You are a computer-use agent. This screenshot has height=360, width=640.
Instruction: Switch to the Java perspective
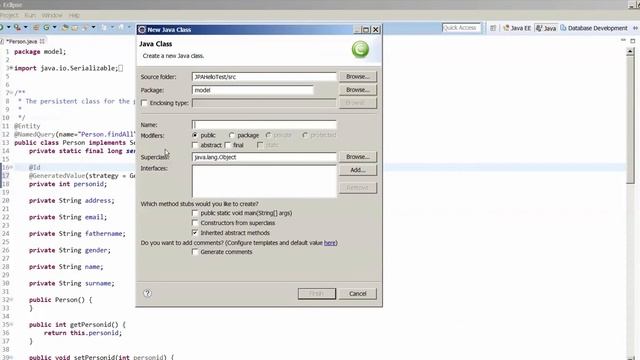point(546,28)
